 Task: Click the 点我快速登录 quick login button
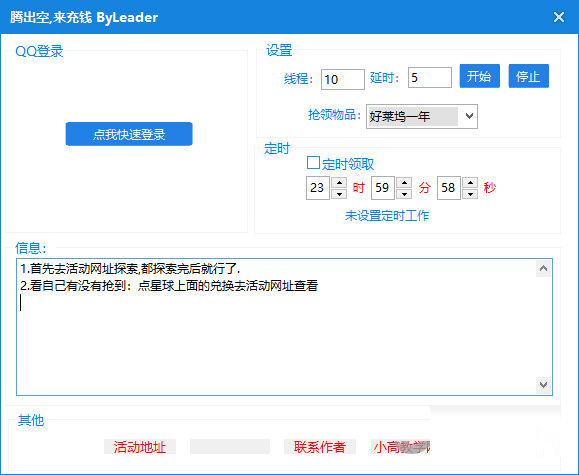click(x=129, y=134)
